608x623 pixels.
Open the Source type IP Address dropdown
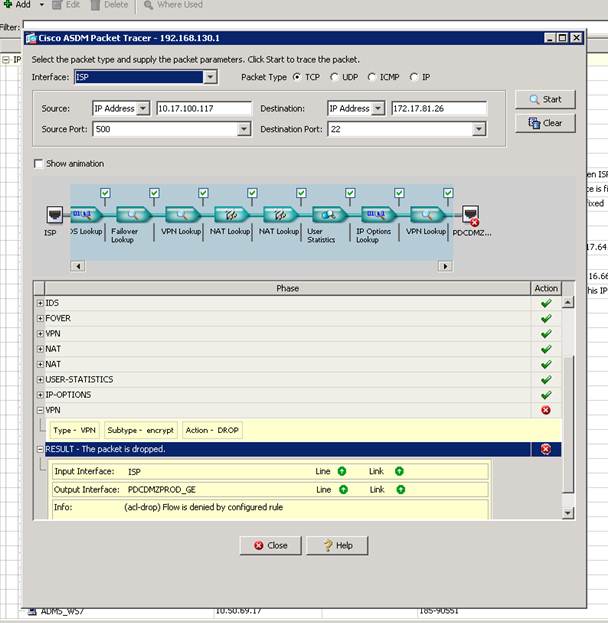click(143, 108)
